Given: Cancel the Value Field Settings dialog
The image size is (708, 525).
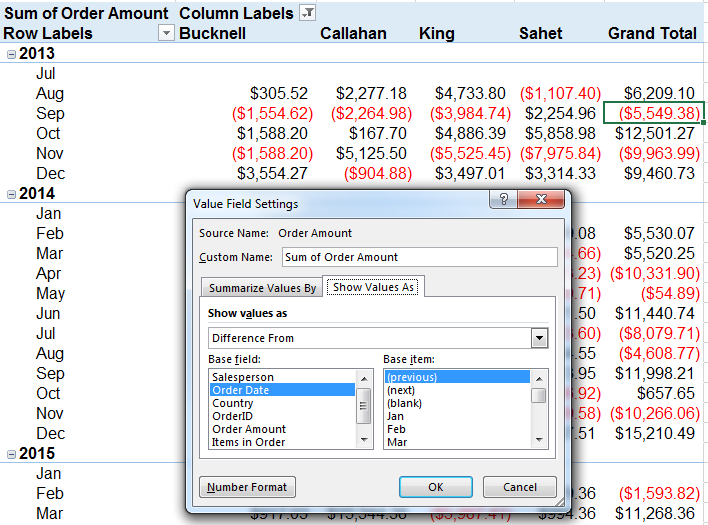Looking at the screenshot, I should coord(519,487).
